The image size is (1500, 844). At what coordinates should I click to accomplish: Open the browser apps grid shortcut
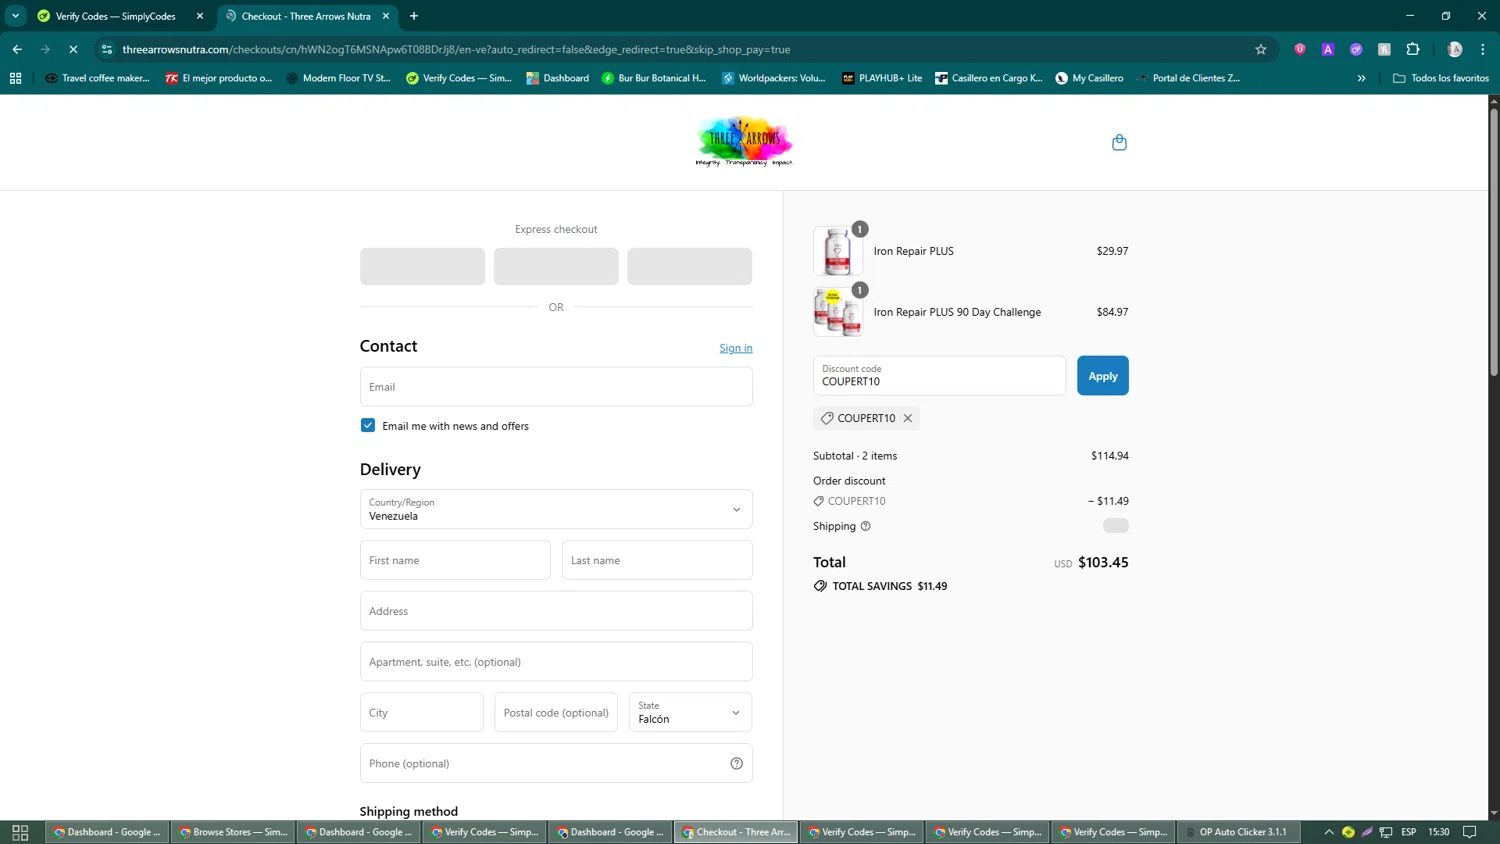tap(15, 78)
